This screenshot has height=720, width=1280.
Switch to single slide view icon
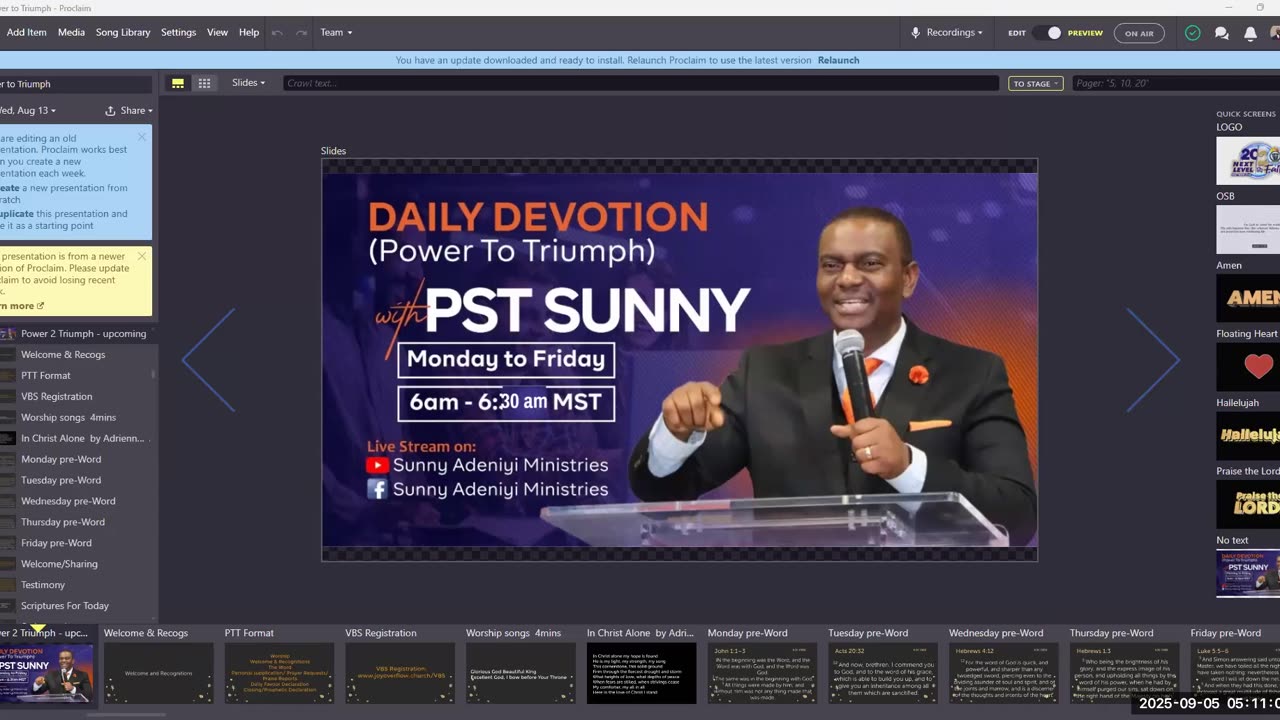coord(178,83)
